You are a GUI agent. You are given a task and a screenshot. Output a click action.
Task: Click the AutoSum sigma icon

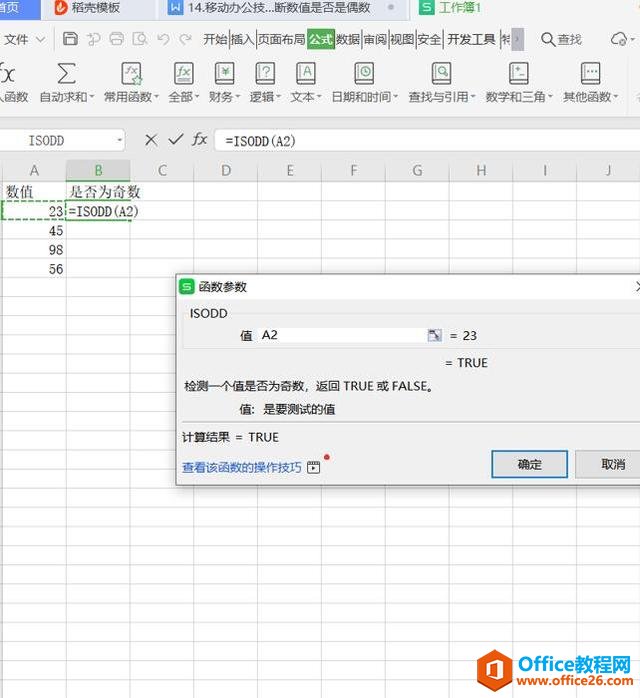click(x=66, y=73)
